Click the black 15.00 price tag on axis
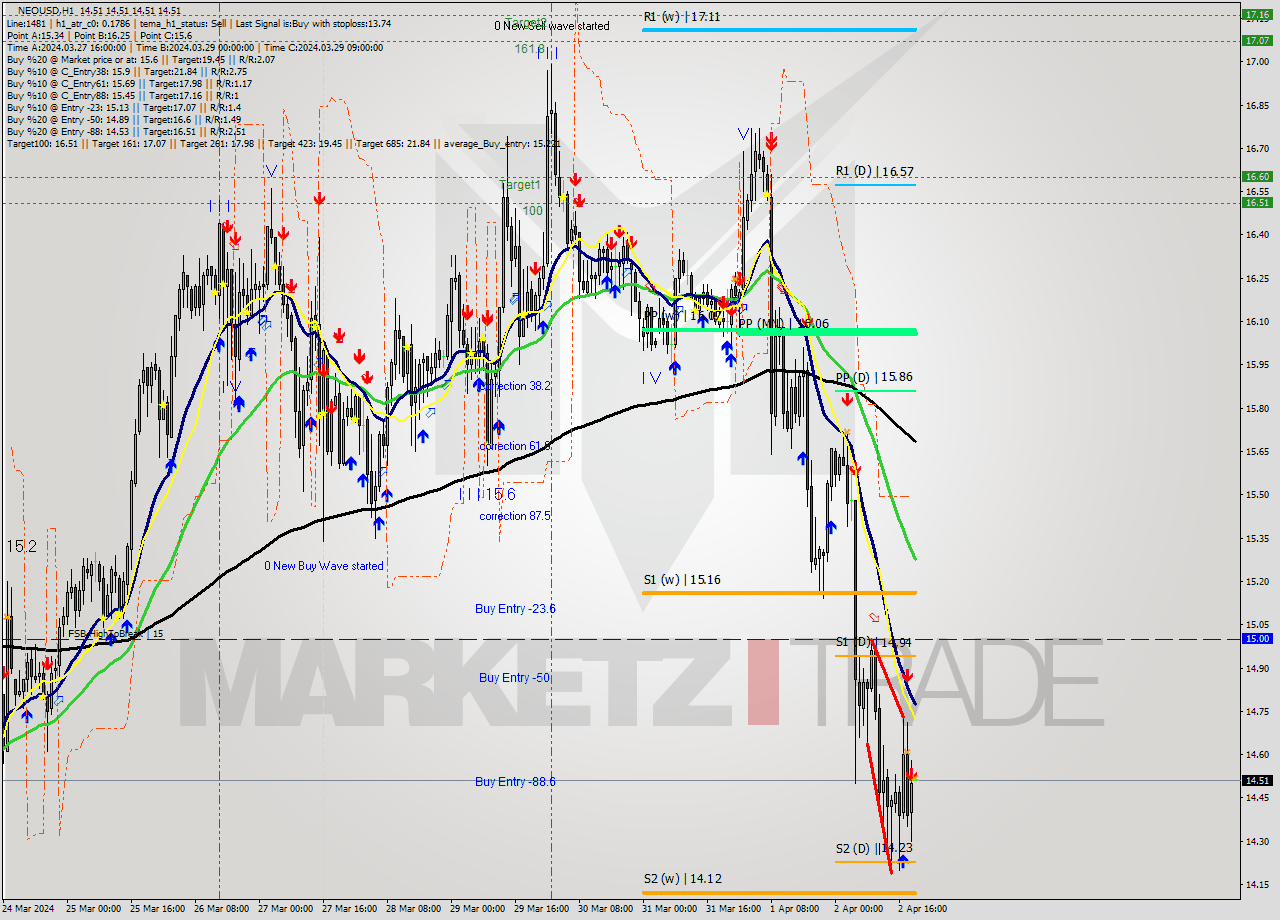 click(x=1257, y=638)
